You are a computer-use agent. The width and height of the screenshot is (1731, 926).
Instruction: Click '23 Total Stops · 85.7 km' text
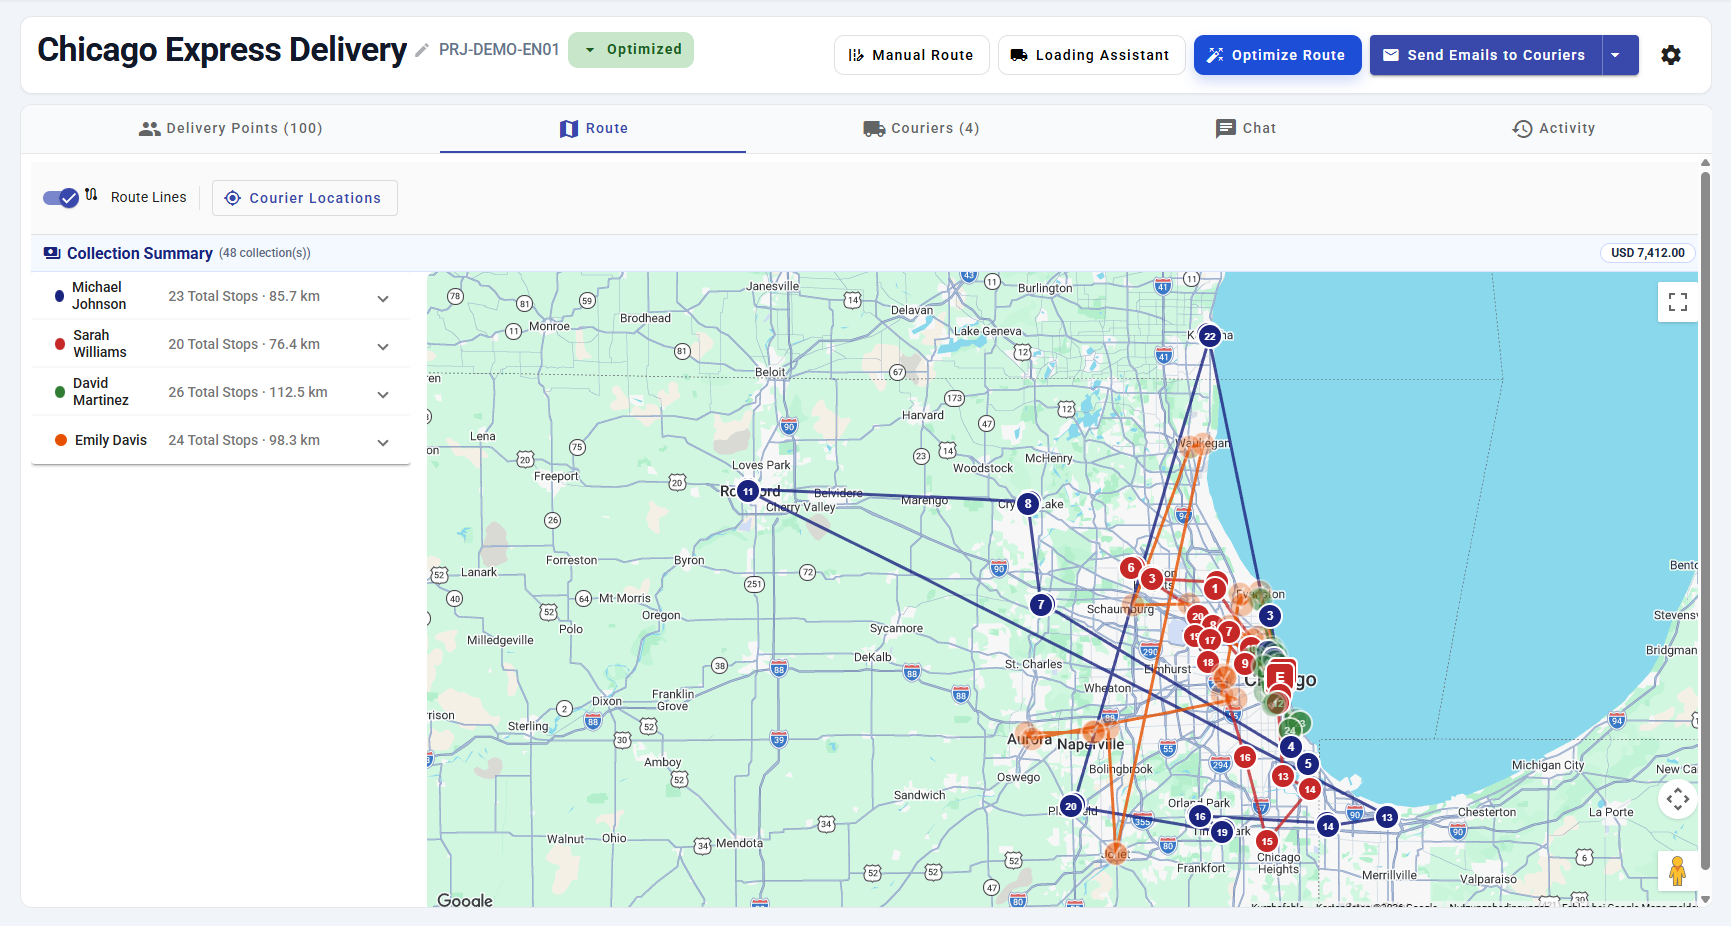pyautogui.click(x=244, y=296)
